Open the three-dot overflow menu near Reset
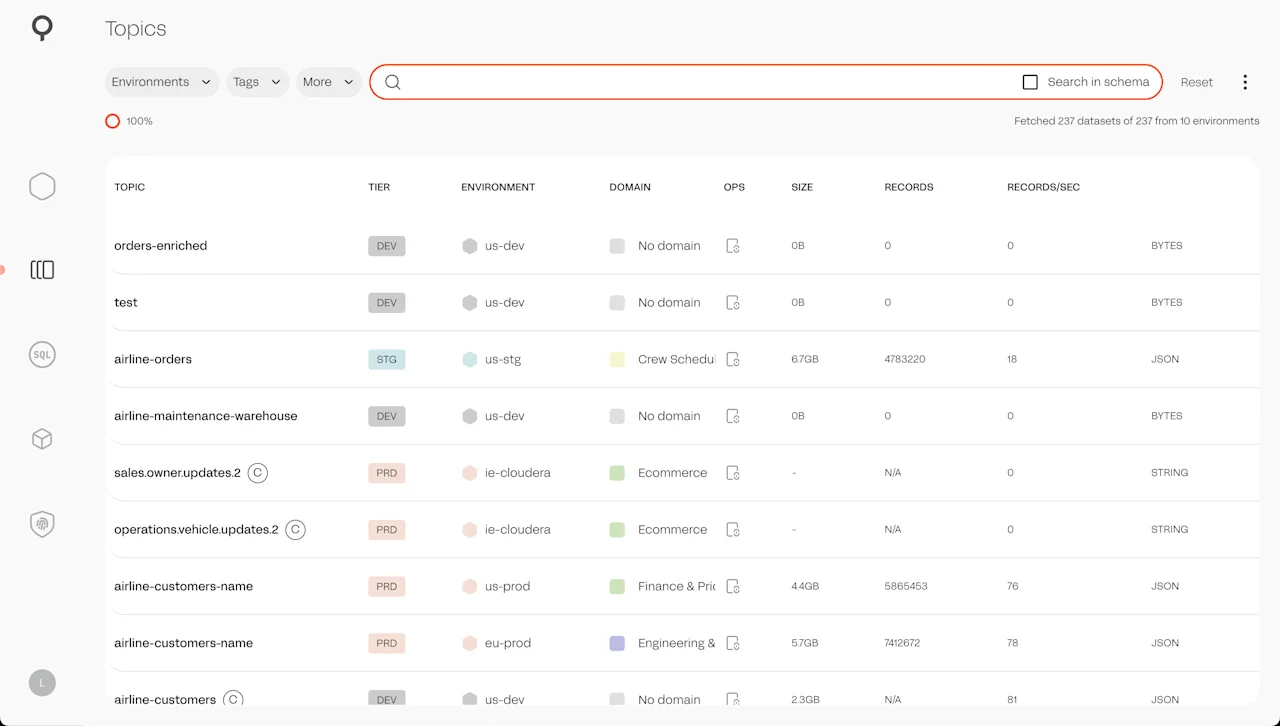The height and width of the screenshot is (726, 1280). 1245,82
